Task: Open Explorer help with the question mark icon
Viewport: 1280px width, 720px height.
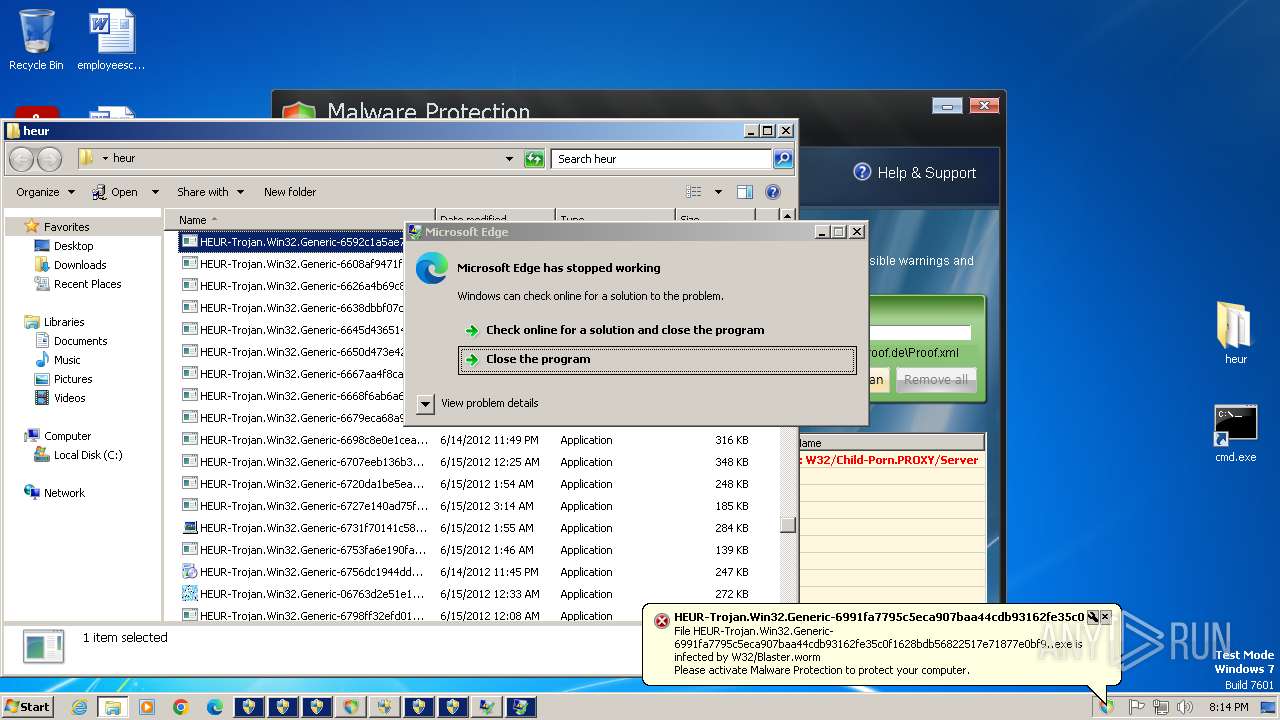Action: [x=773, y=192]
